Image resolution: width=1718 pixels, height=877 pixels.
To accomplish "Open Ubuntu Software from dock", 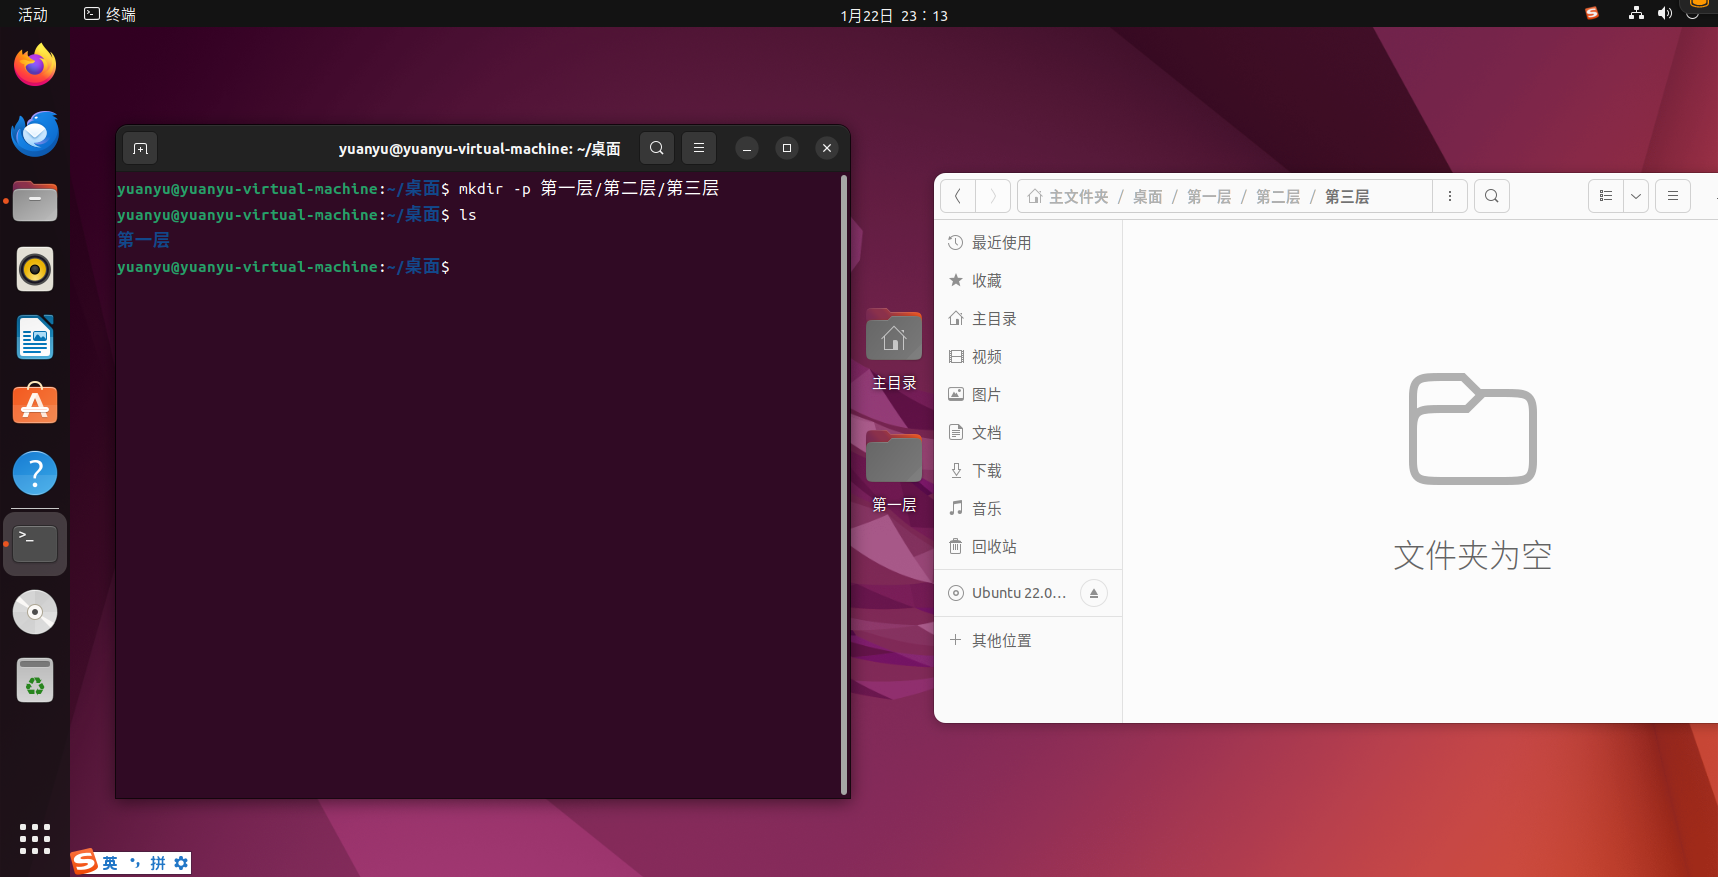I will (x=35, y=405).
